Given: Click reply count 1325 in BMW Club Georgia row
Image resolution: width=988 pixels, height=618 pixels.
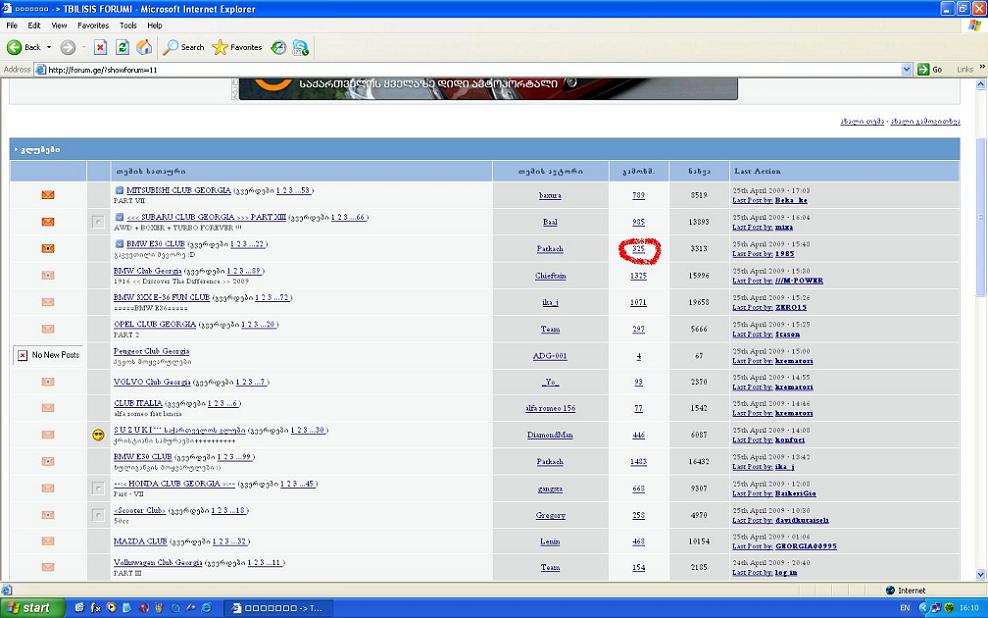Looking at the screenshot, I should (x=638, y=276).
